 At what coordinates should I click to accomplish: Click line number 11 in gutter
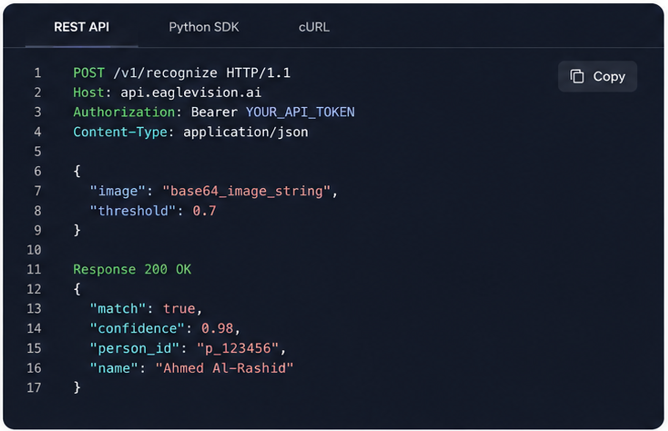34,270
